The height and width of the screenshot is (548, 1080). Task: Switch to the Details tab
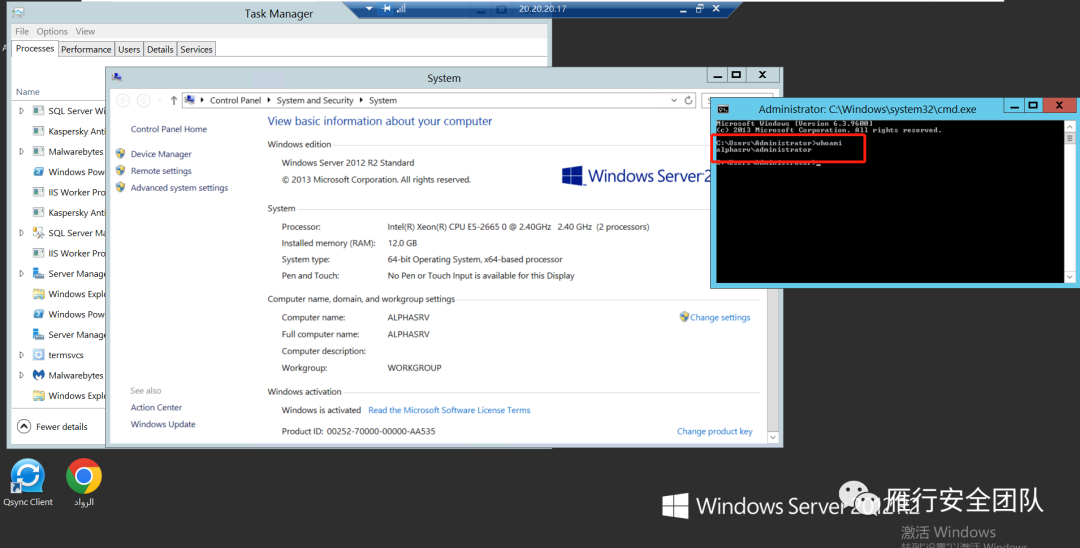160,50
